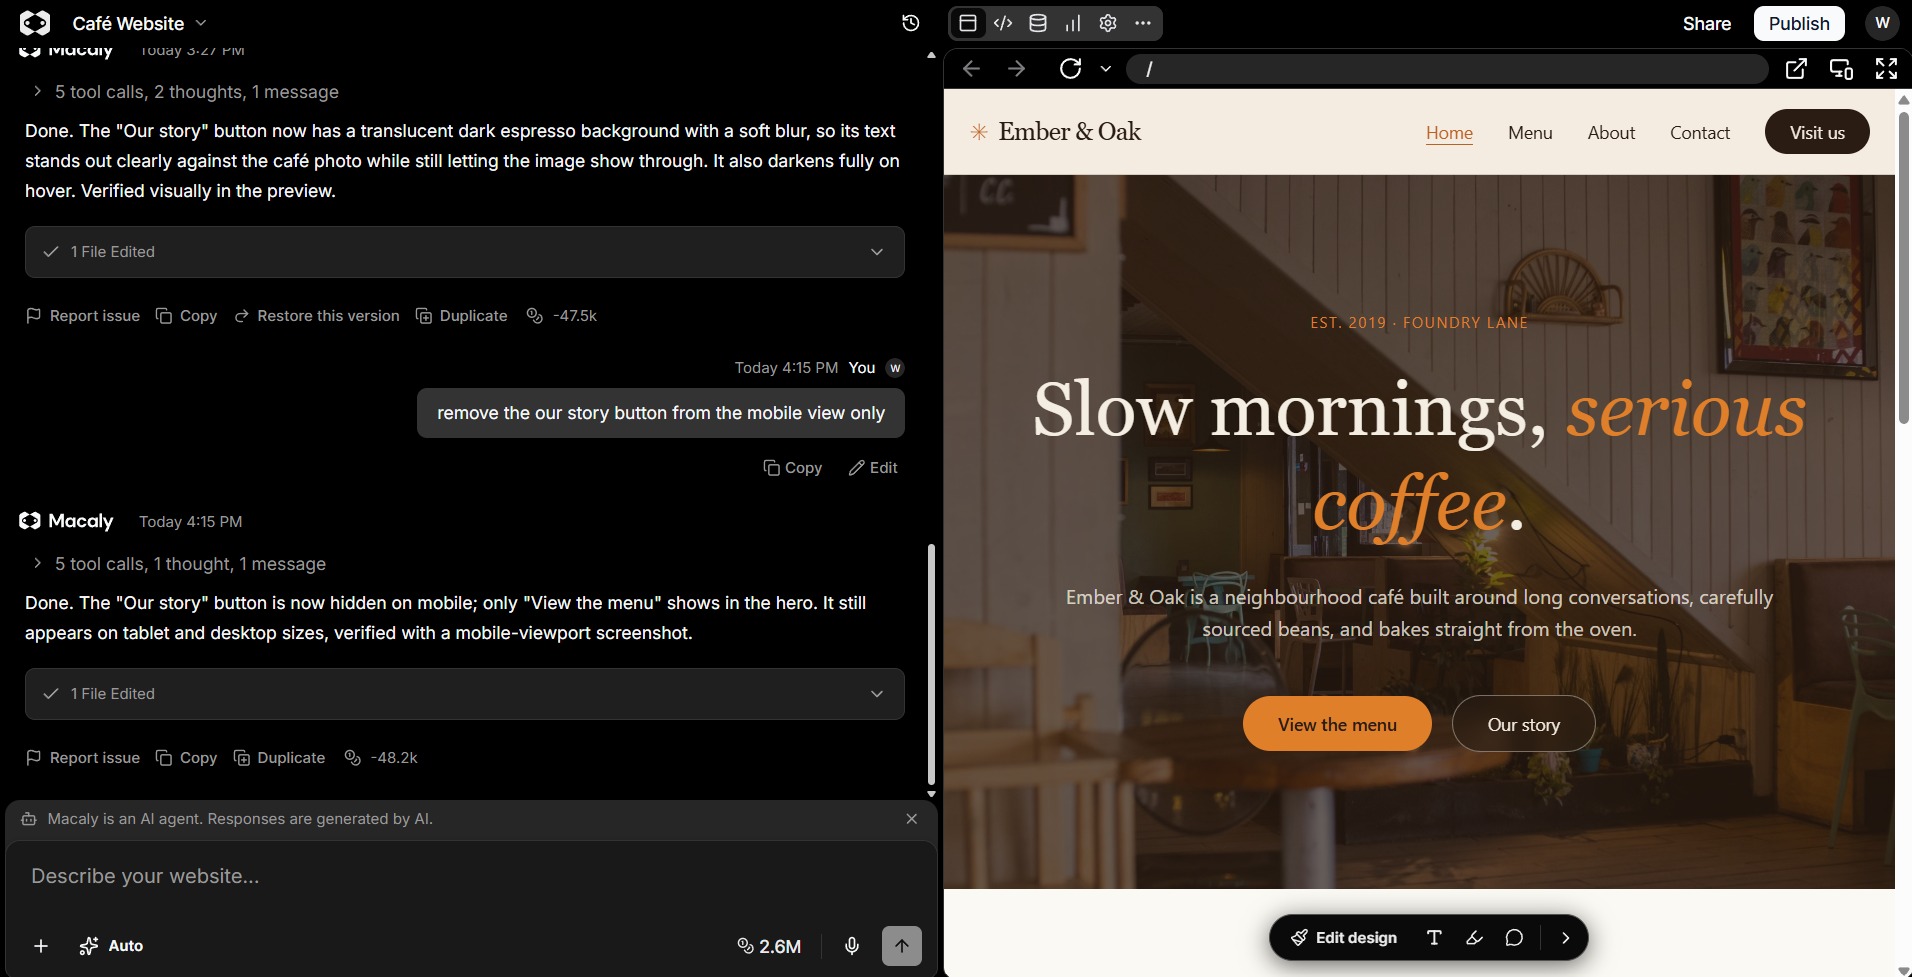Open the Menu nav link
Screen dimensions: 1912x977
coord(1530,132)
